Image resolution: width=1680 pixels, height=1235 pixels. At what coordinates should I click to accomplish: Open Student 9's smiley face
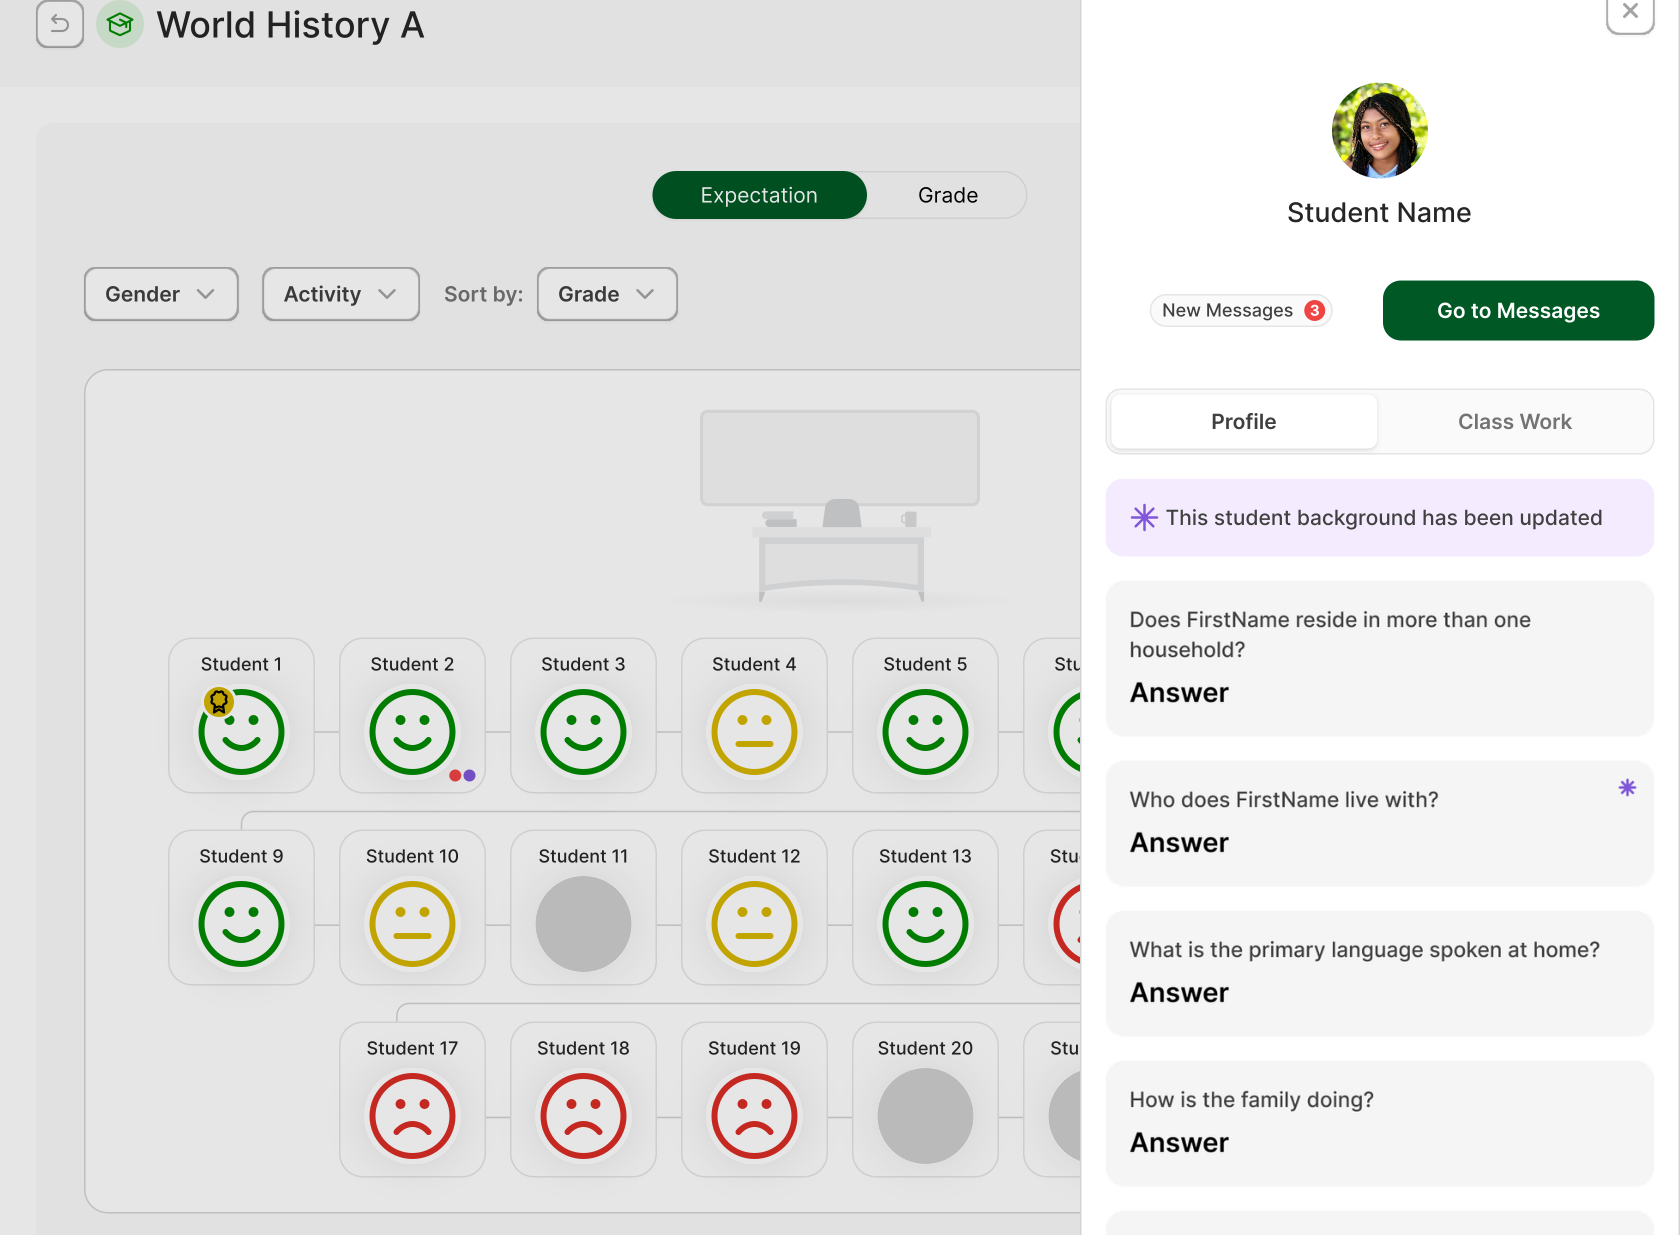coord(242,924)
